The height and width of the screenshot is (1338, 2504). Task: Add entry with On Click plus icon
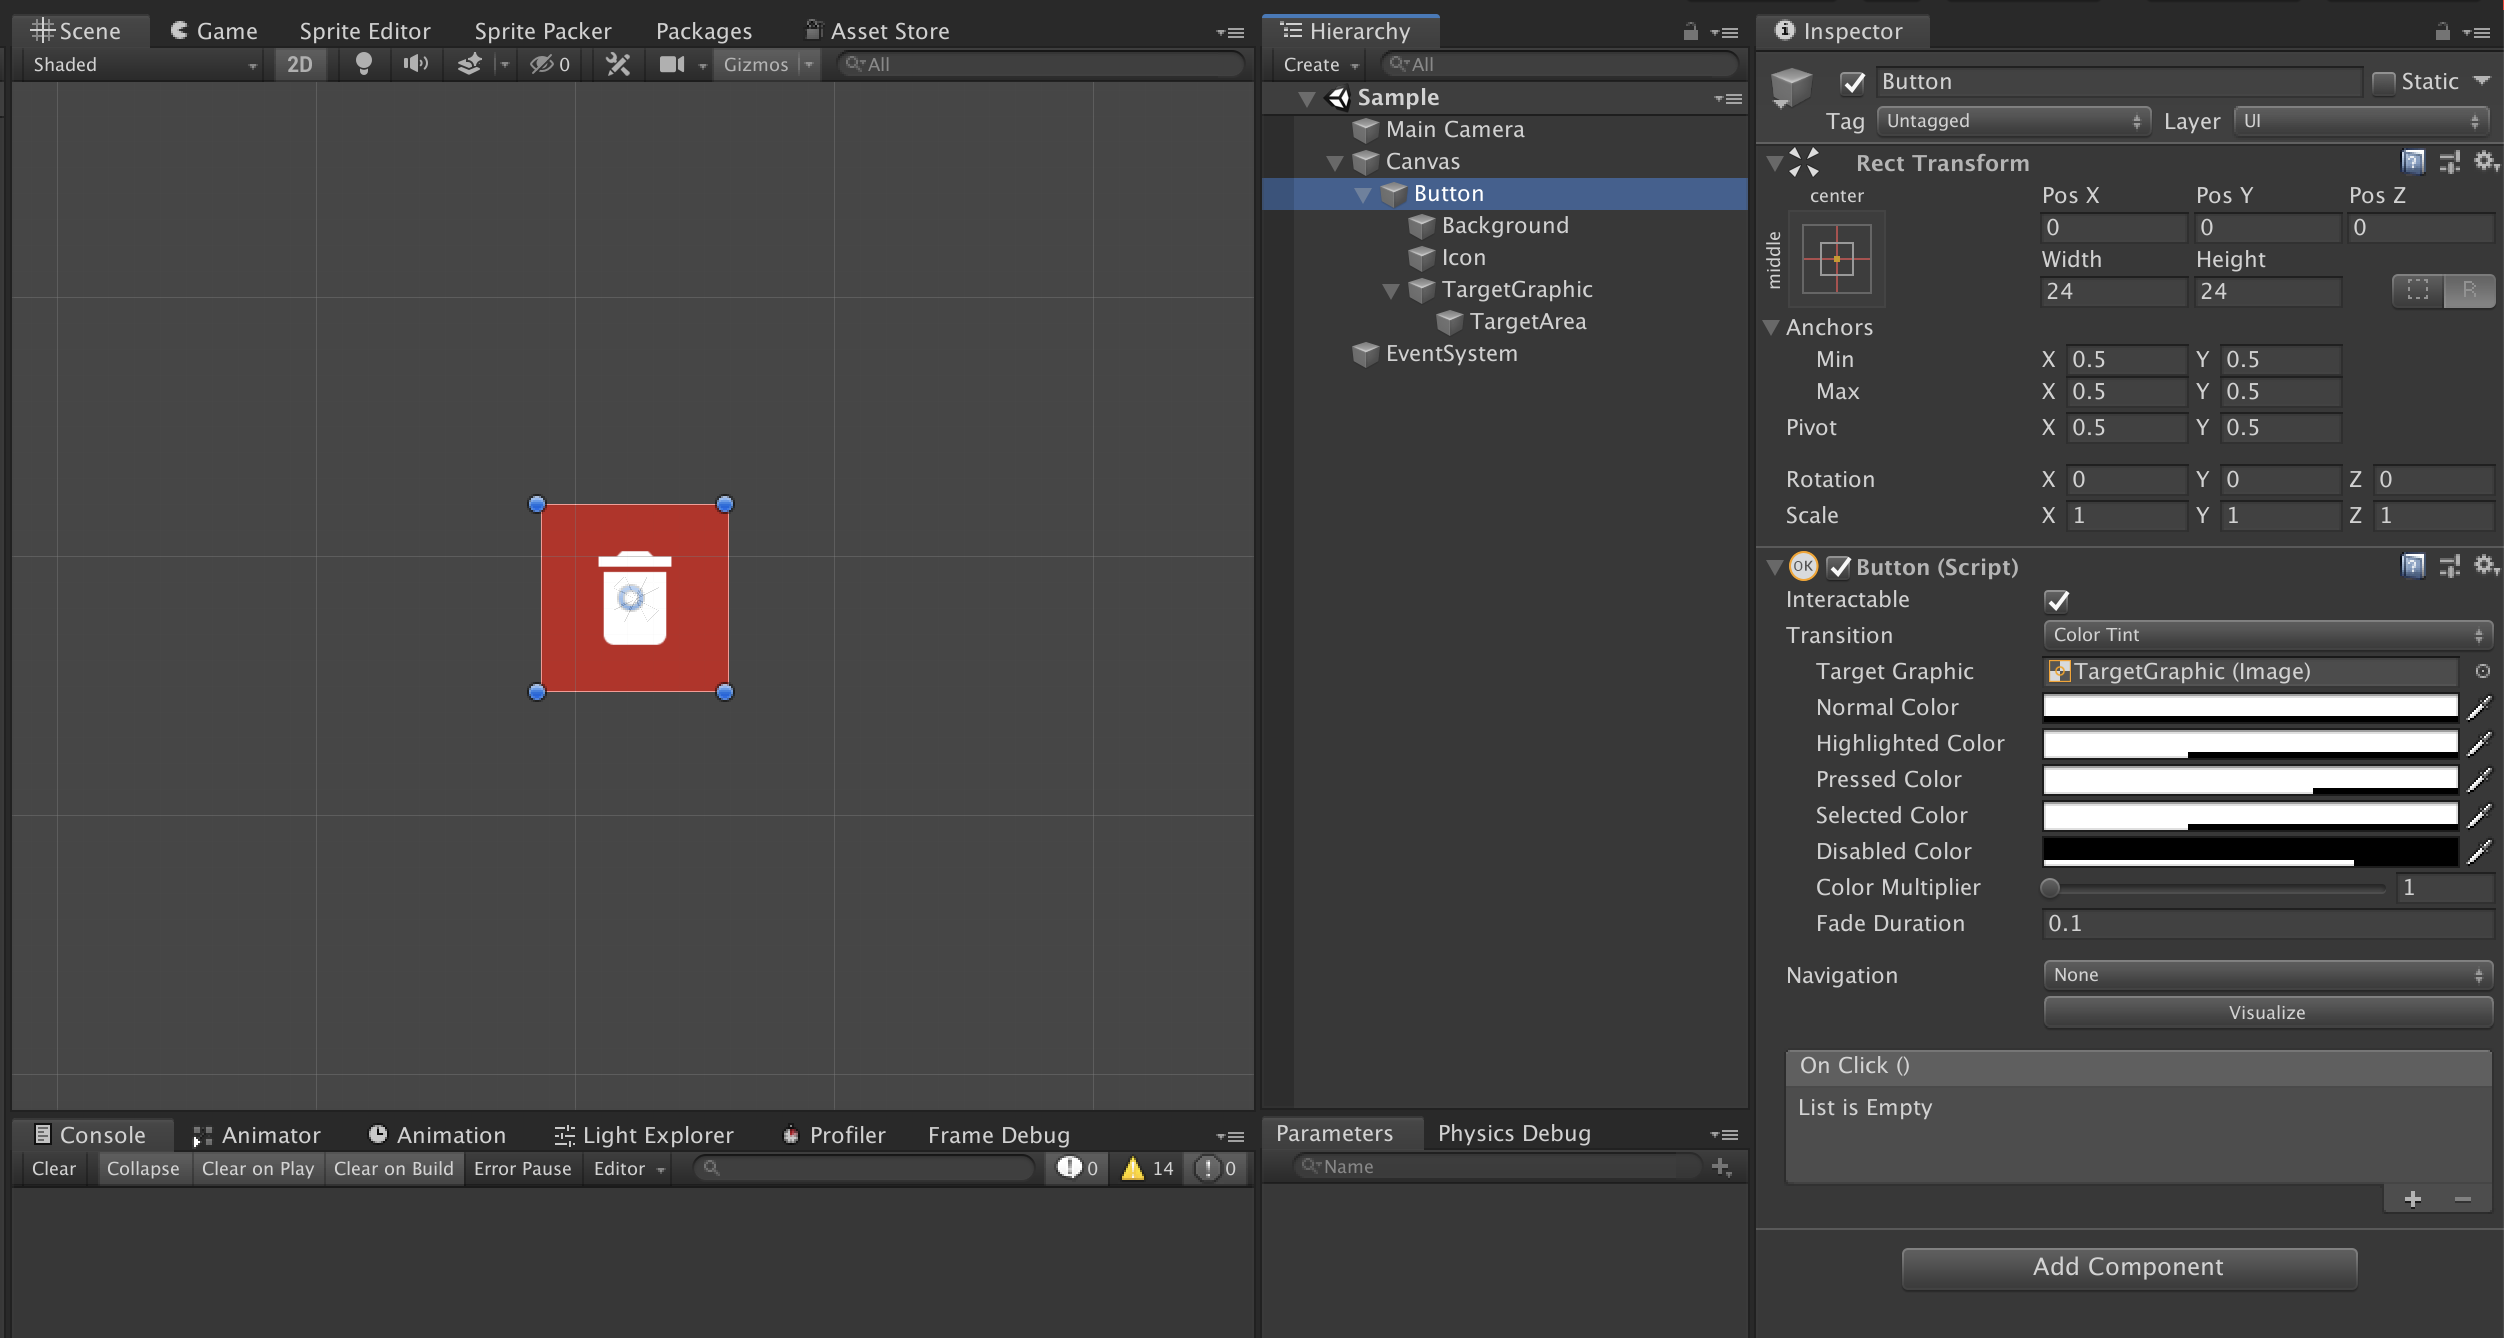(x=2412, y=1199)
